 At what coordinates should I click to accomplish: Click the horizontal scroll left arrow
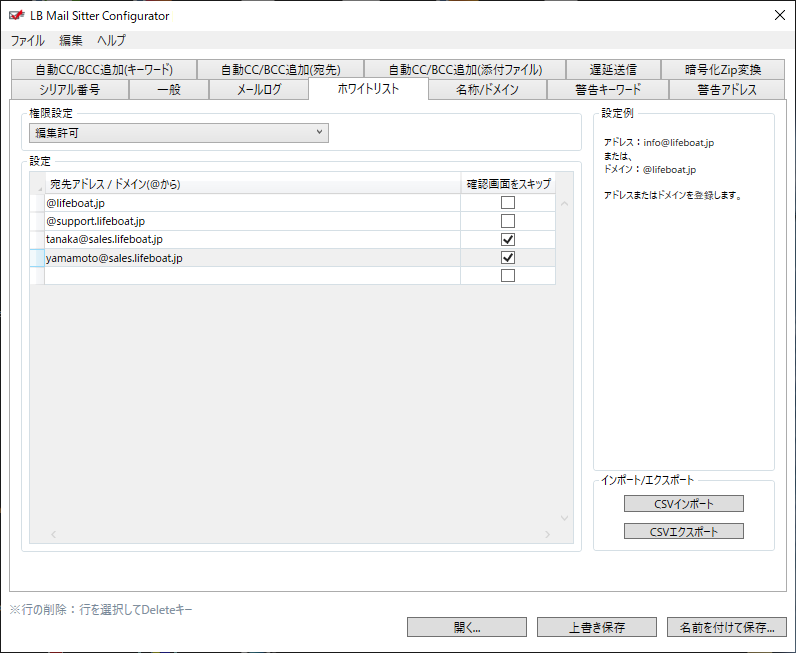click(x=53, y=534)
